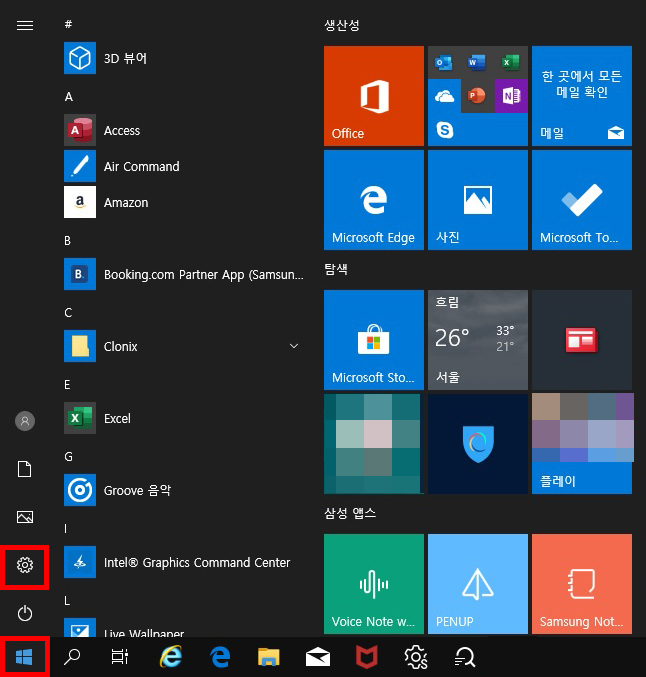Open Booking.com Partner App

[x=184, y=274]
